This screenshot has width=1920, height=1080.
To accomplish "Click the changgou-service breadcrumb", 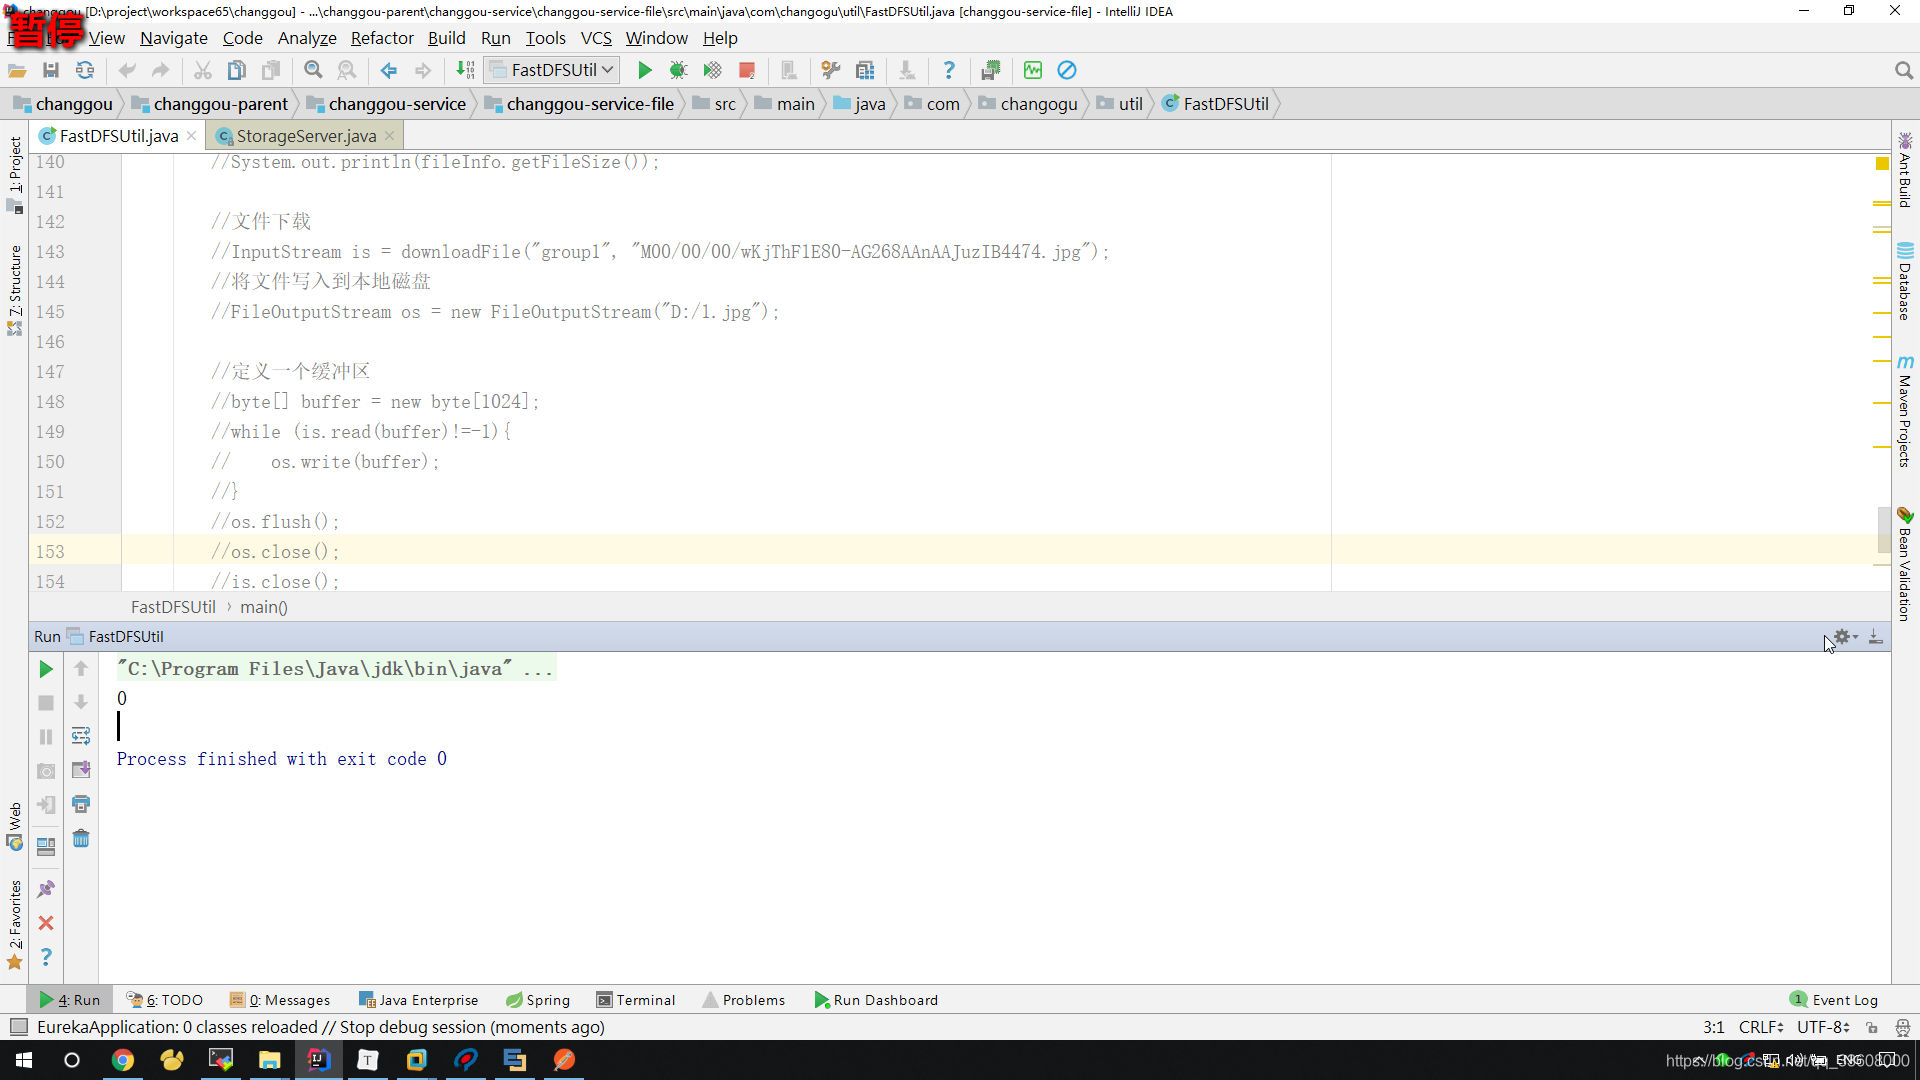I will pyautogui.click(x=387, y=104).
